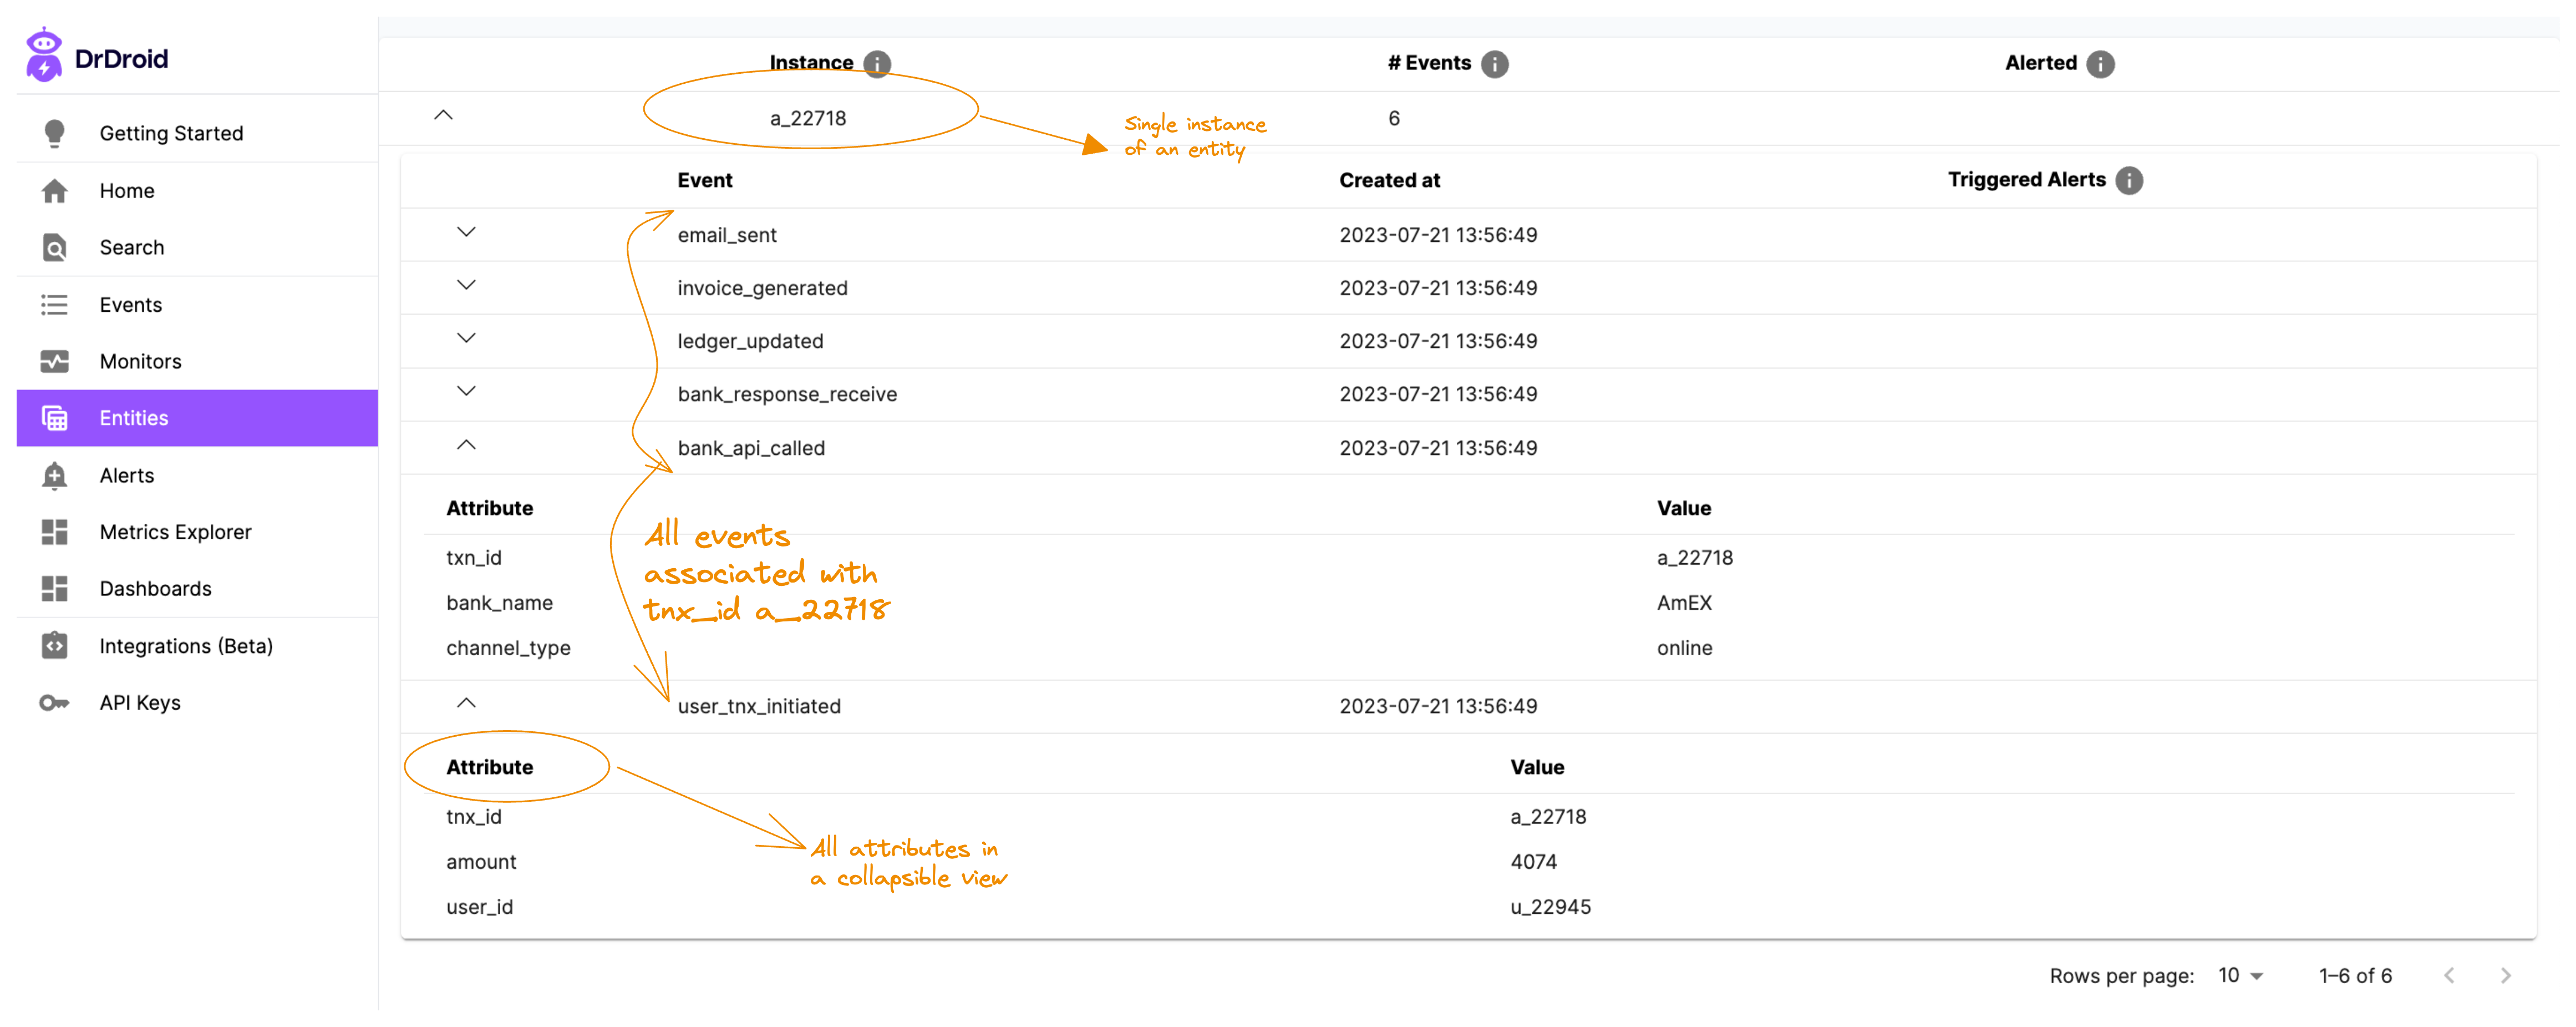Viewport: 2576px width, 1027px height.
Task: Click the next page arrow button
Action: pyautogui.click(x=2505, y=976)
